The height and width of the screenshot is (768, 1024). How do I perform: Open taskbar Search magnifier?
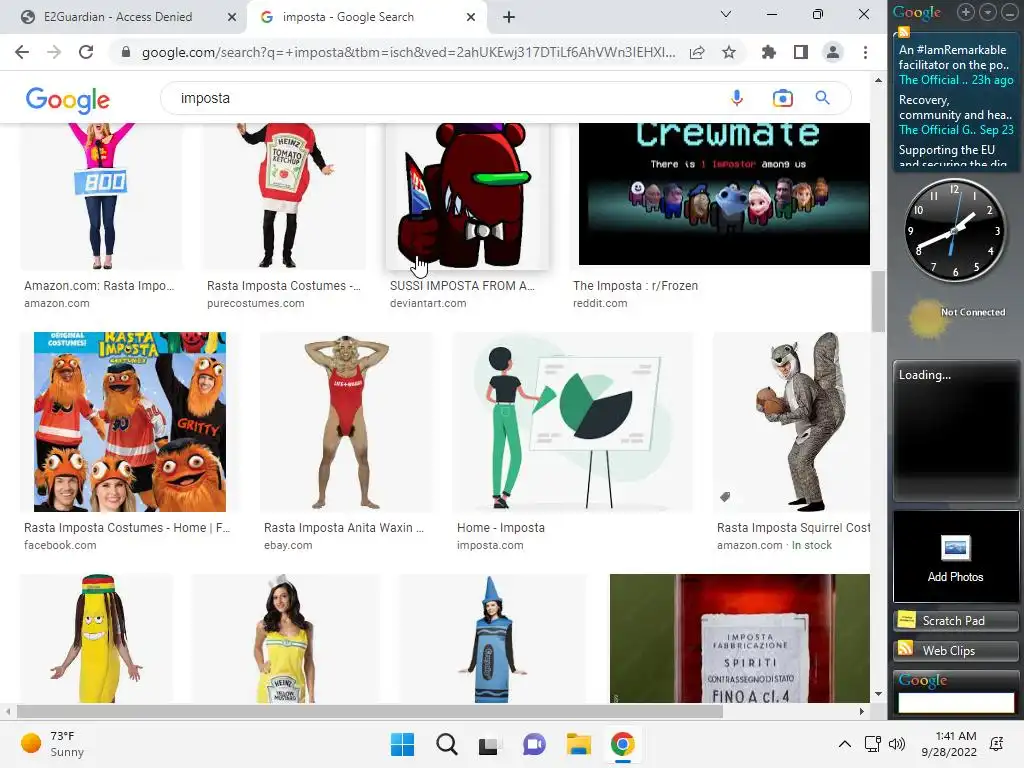click(447, 744)
